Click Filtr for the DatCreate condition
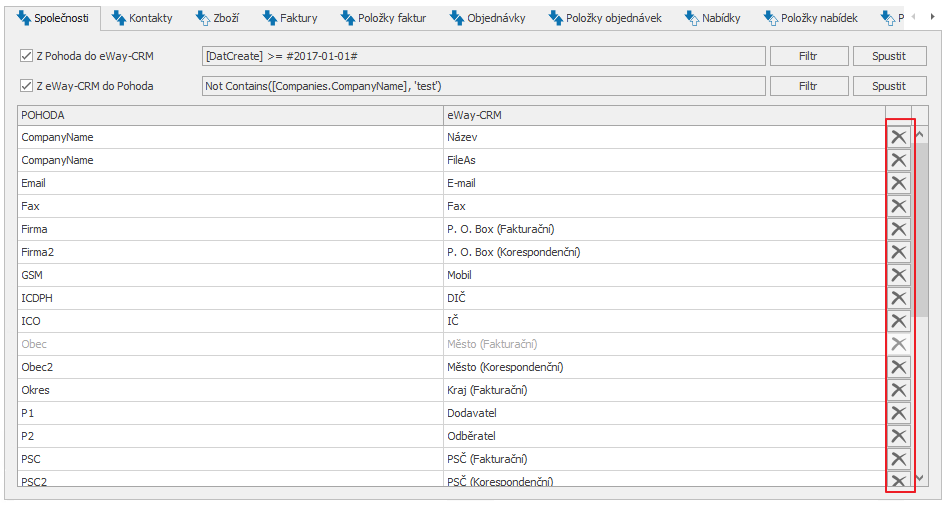 [x=808, y=56]
